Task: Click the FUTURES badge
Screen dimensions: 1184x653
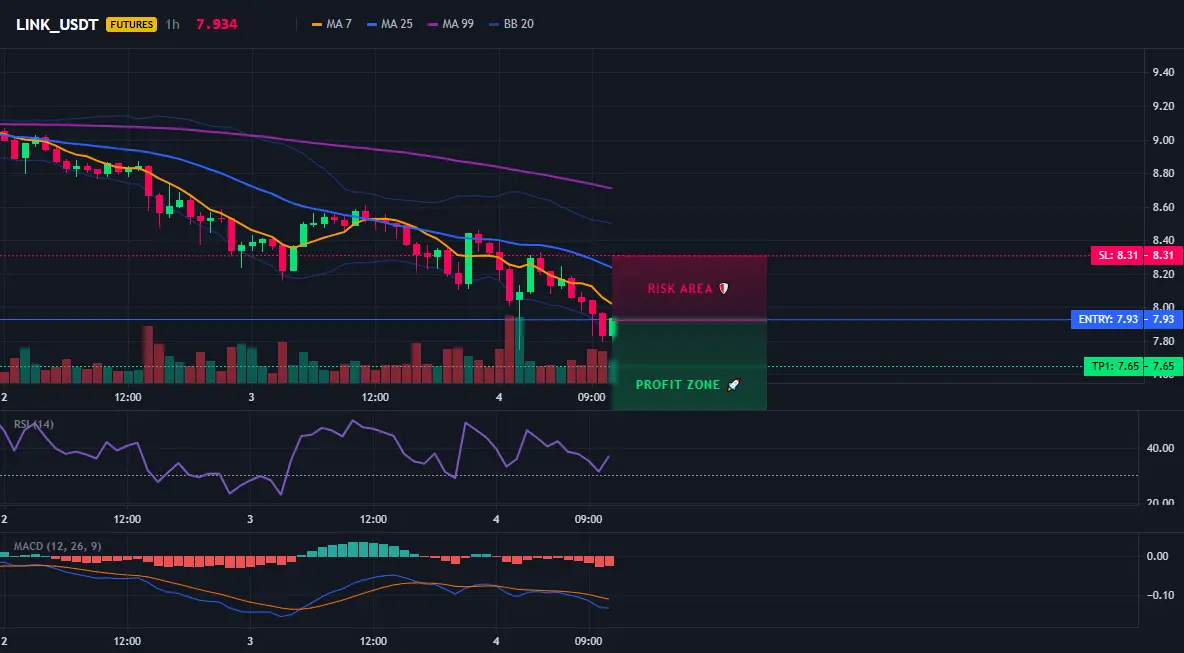Action: 131,24
